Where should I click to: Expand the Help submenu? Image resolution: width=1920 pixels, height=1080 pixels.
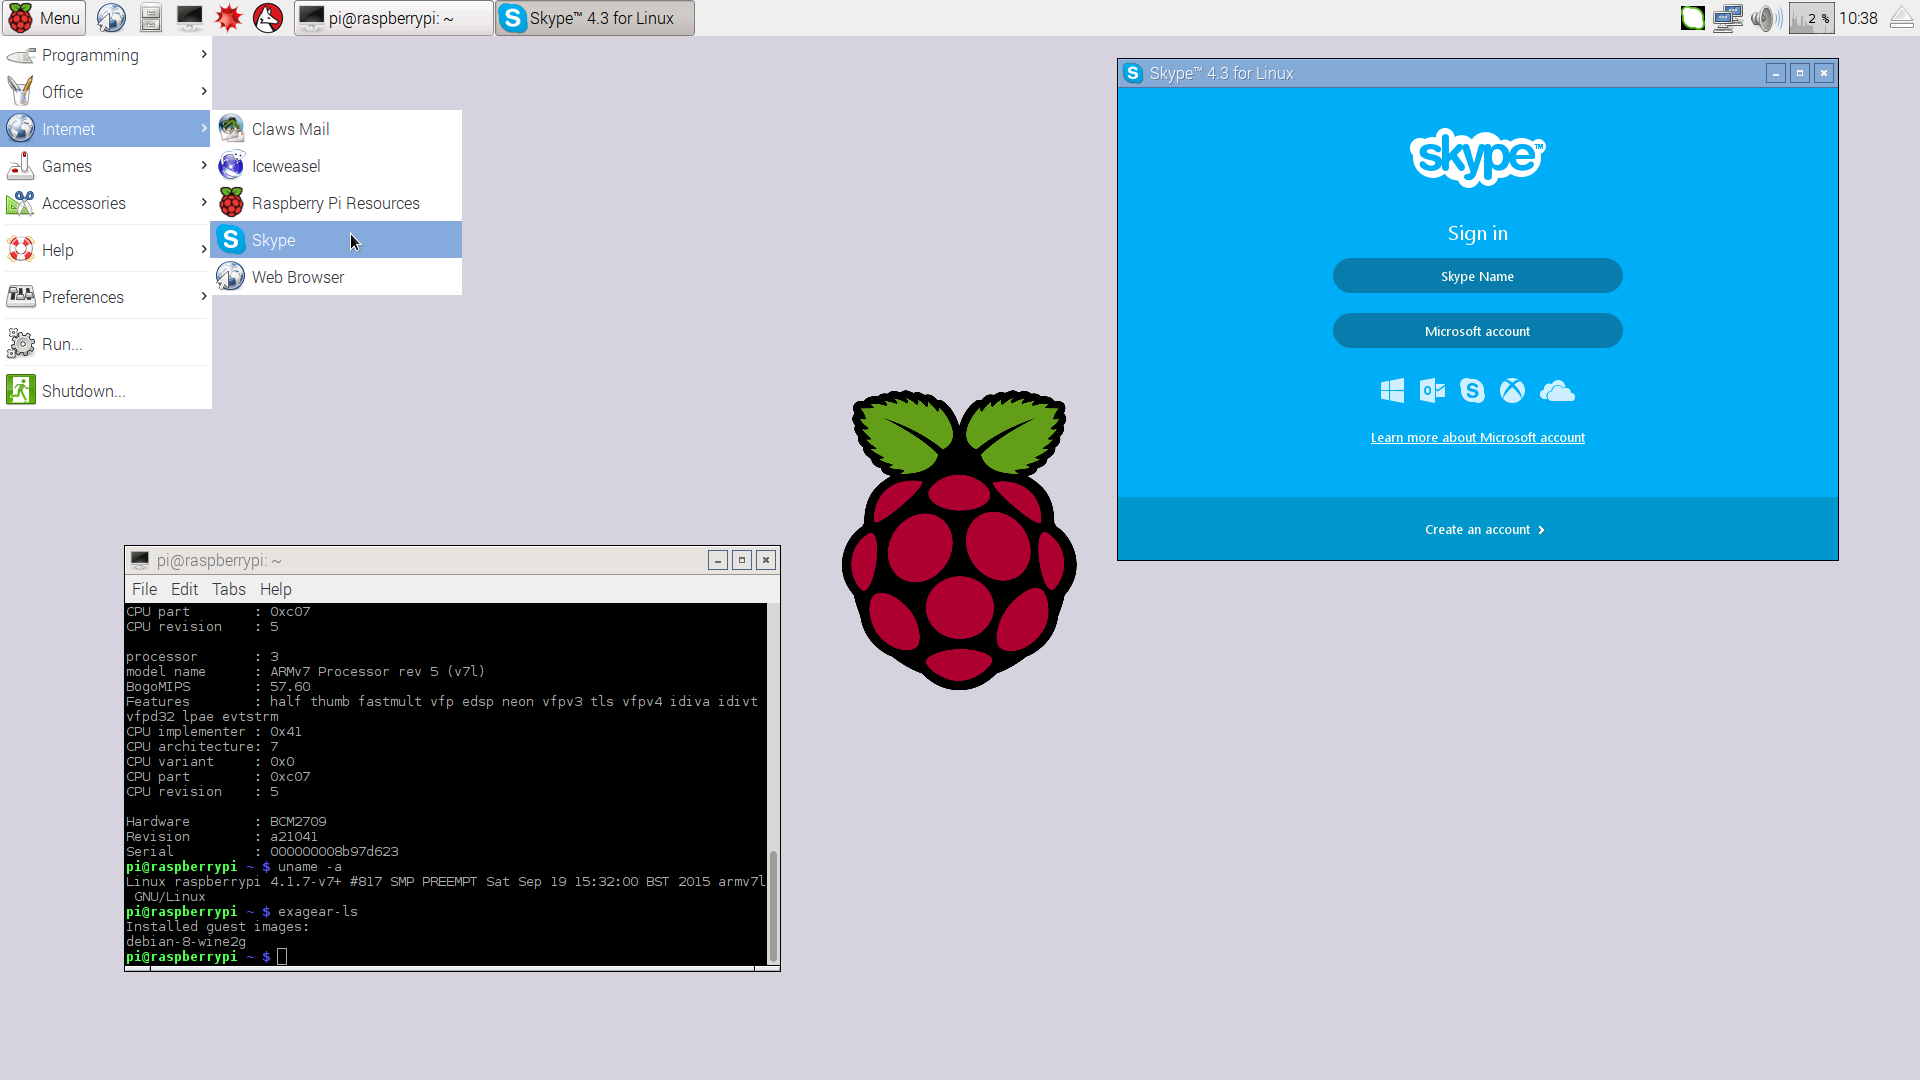point(106,250)
